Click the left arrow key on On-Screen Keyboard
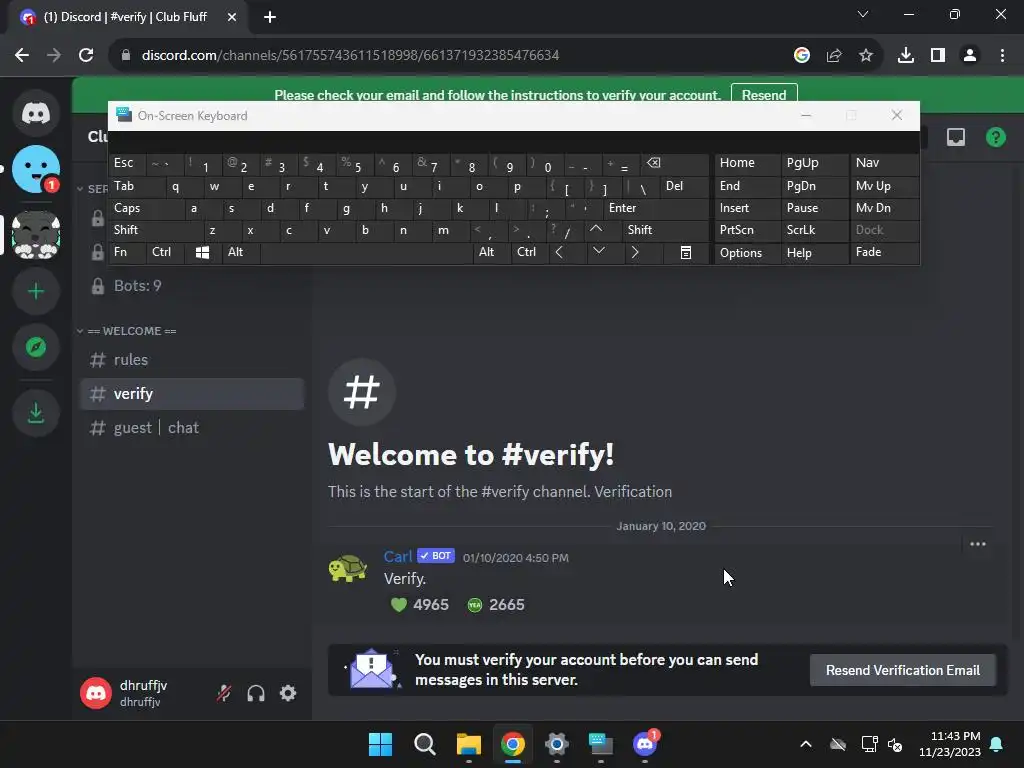 coord(559,253)
